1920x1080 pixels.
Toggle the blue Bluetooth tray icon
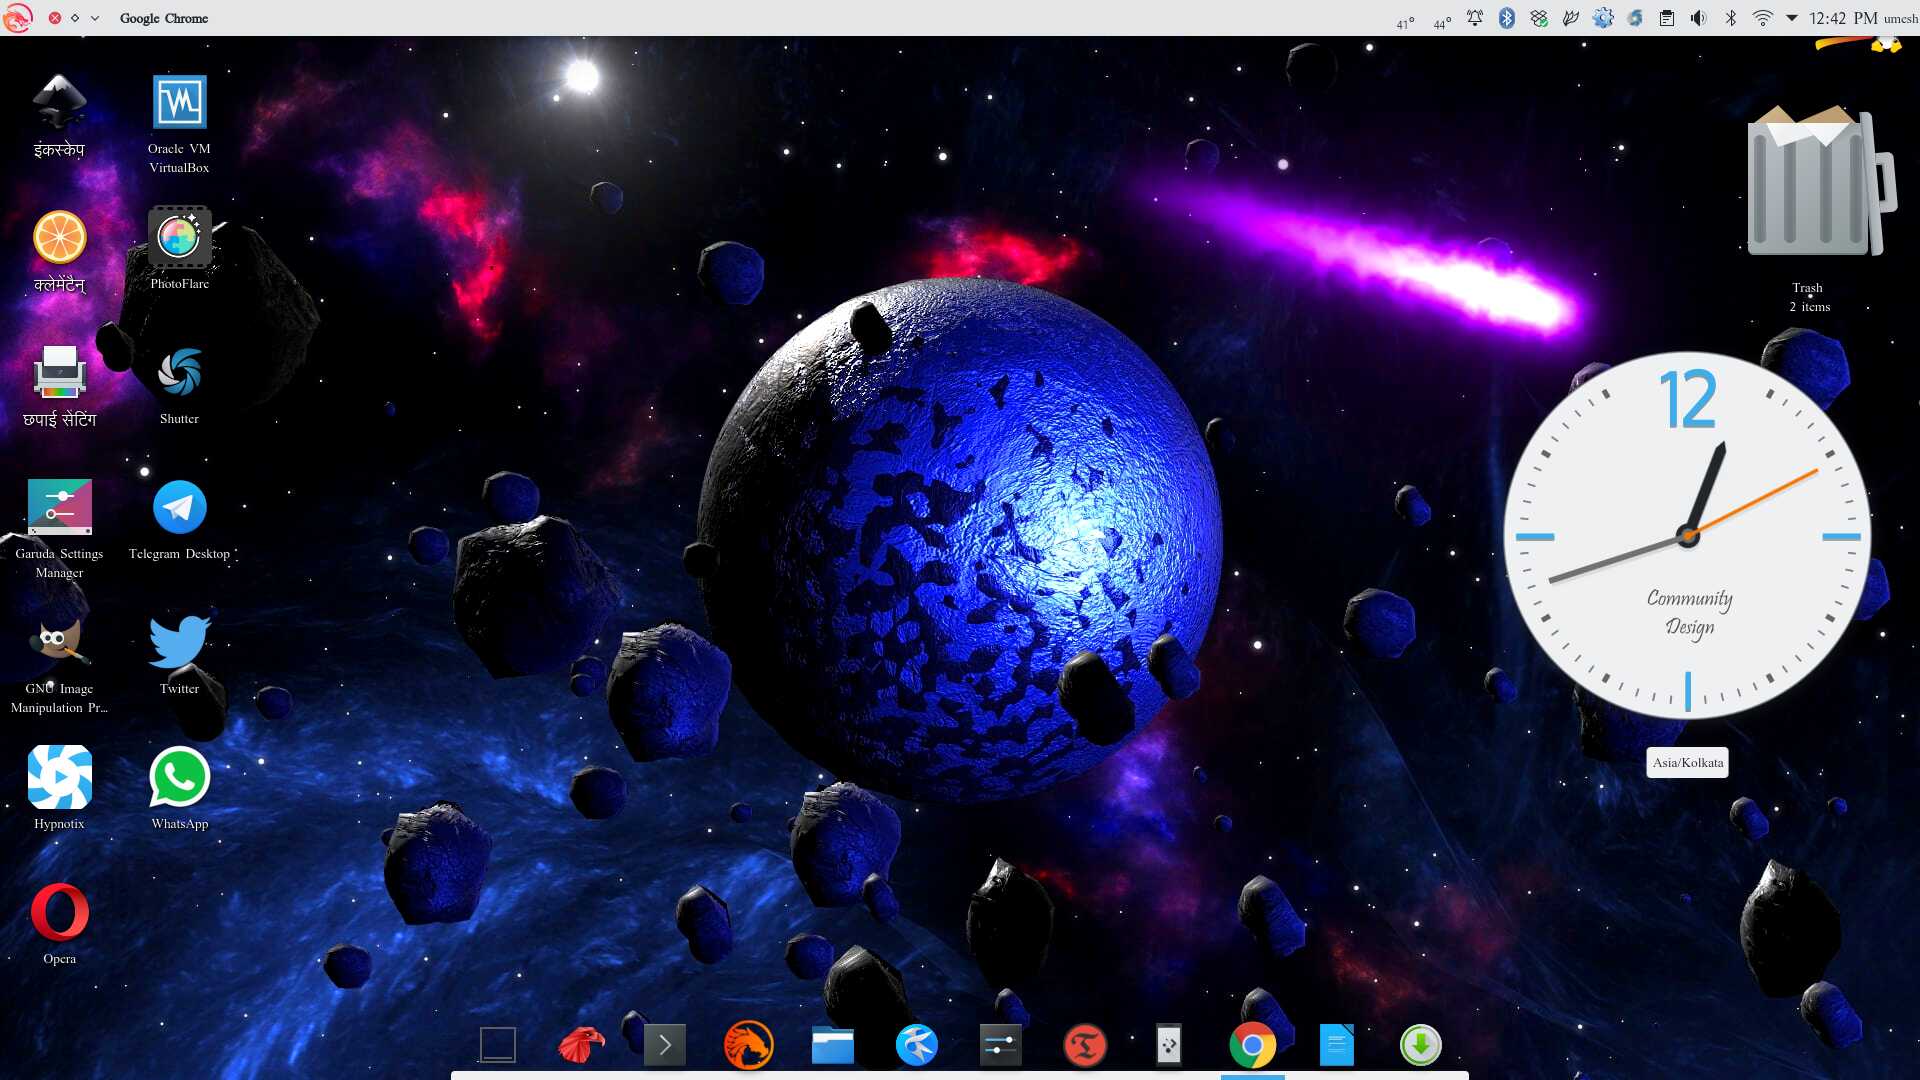(1506, 18)
